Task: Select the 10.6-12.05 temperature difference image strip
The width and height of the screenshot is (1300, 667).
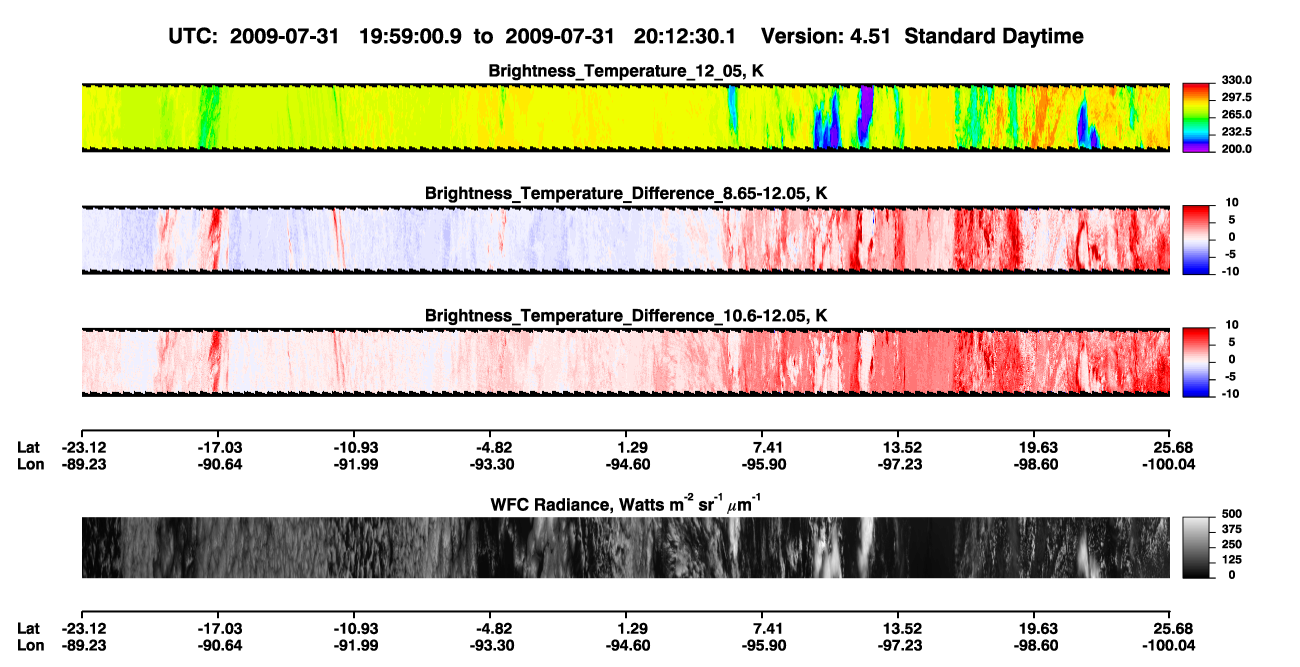Action: point(625,362)
